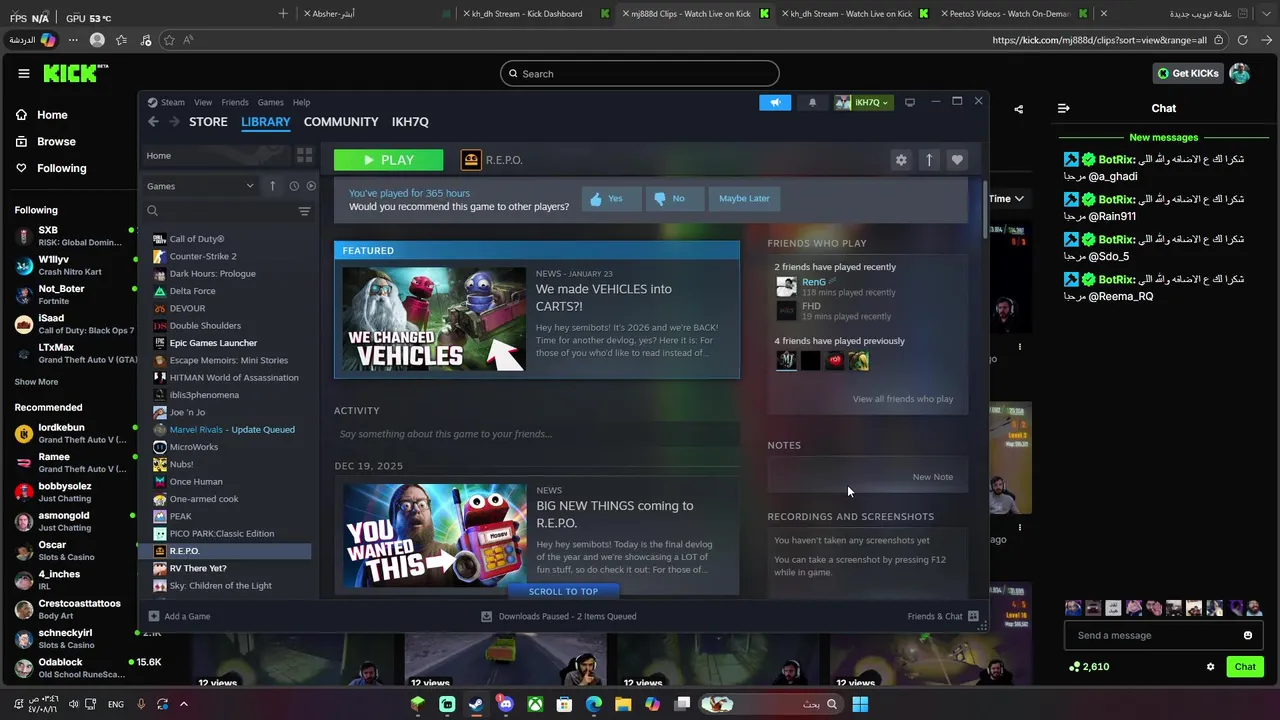Click Get KICKs button
Screen dimensions: 1280x720
[1187, 73]
